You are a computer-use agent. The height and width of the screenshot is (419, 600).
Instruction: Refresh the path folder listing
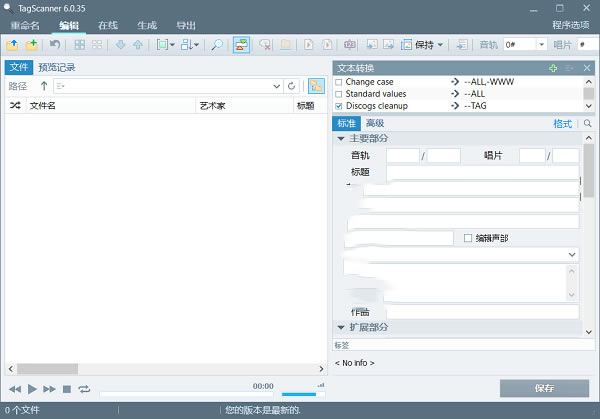click(x=291, y=86)
